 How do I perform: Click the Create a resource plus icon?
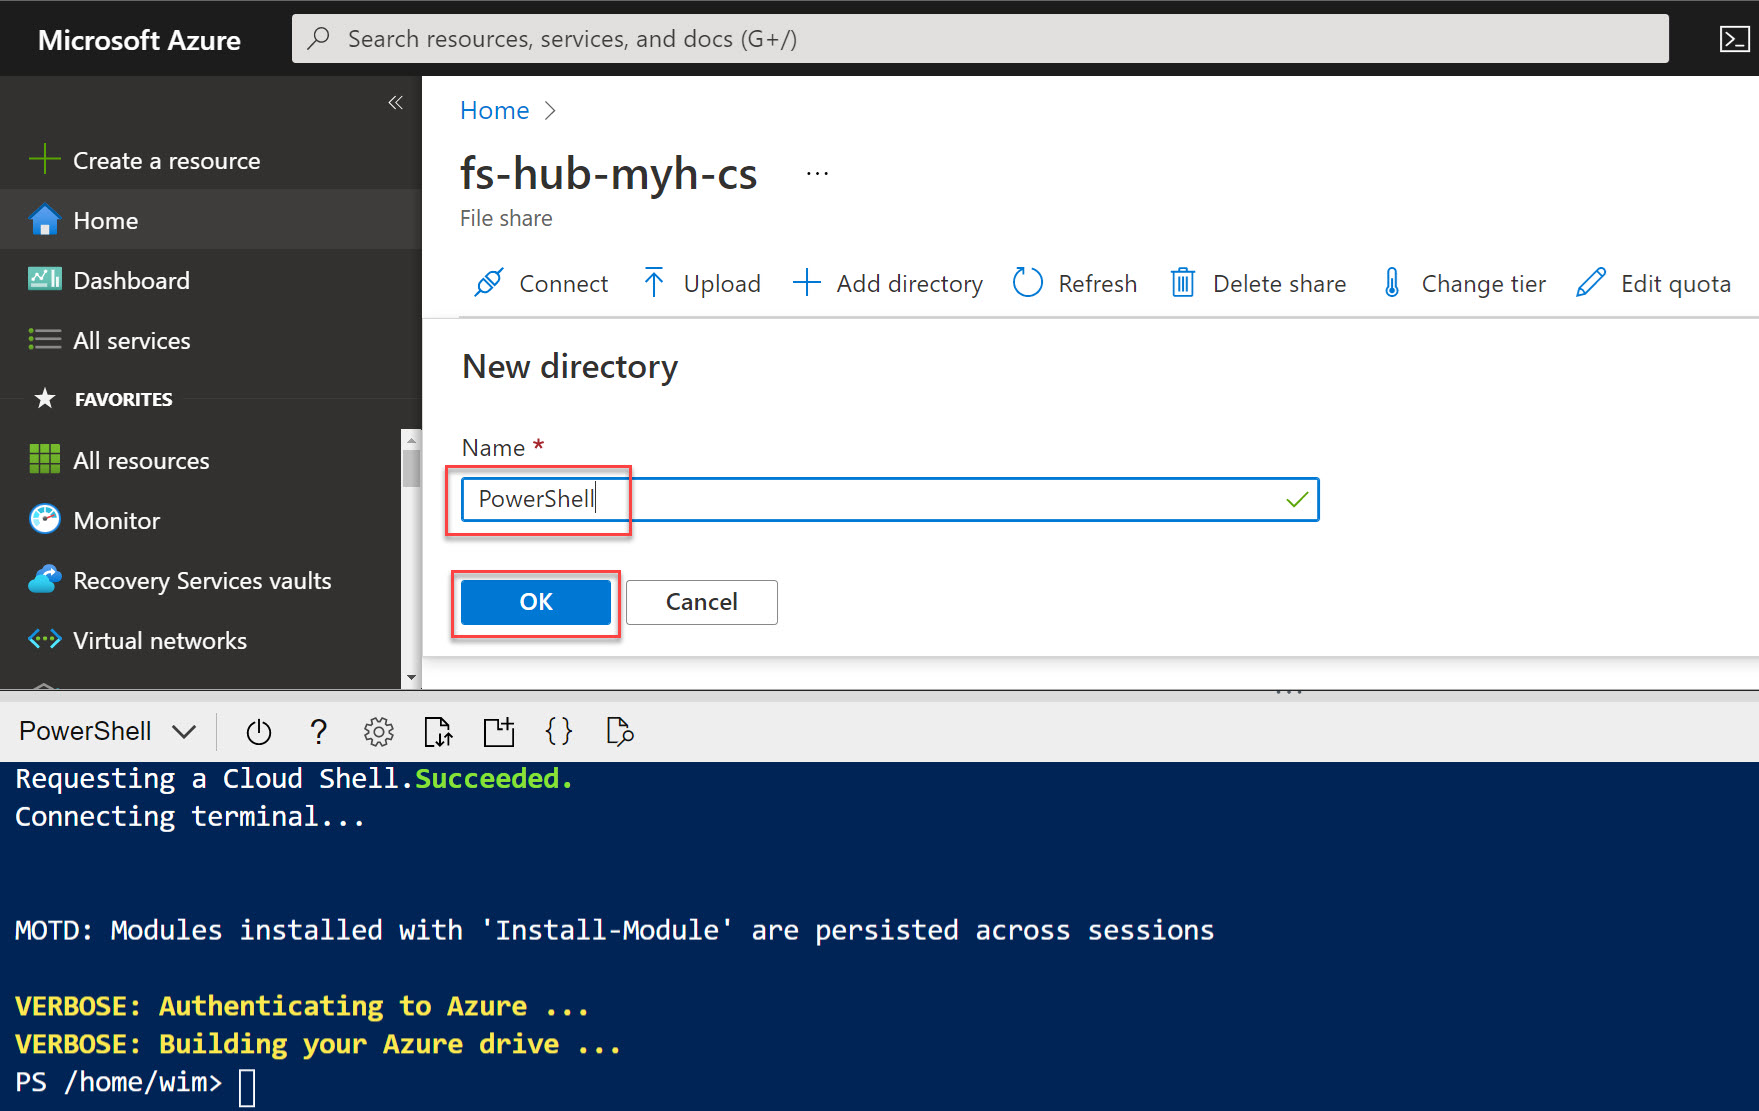(x=45, y=160)
